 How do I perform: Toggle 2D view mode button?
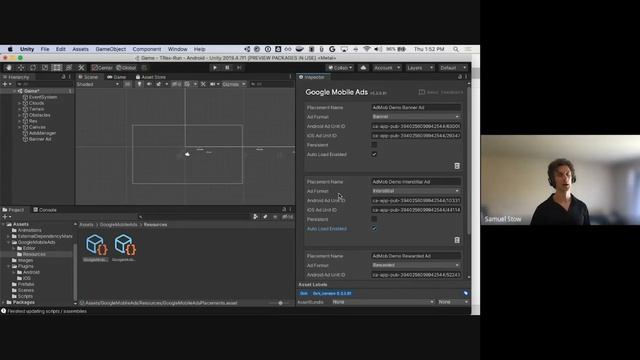127,84
